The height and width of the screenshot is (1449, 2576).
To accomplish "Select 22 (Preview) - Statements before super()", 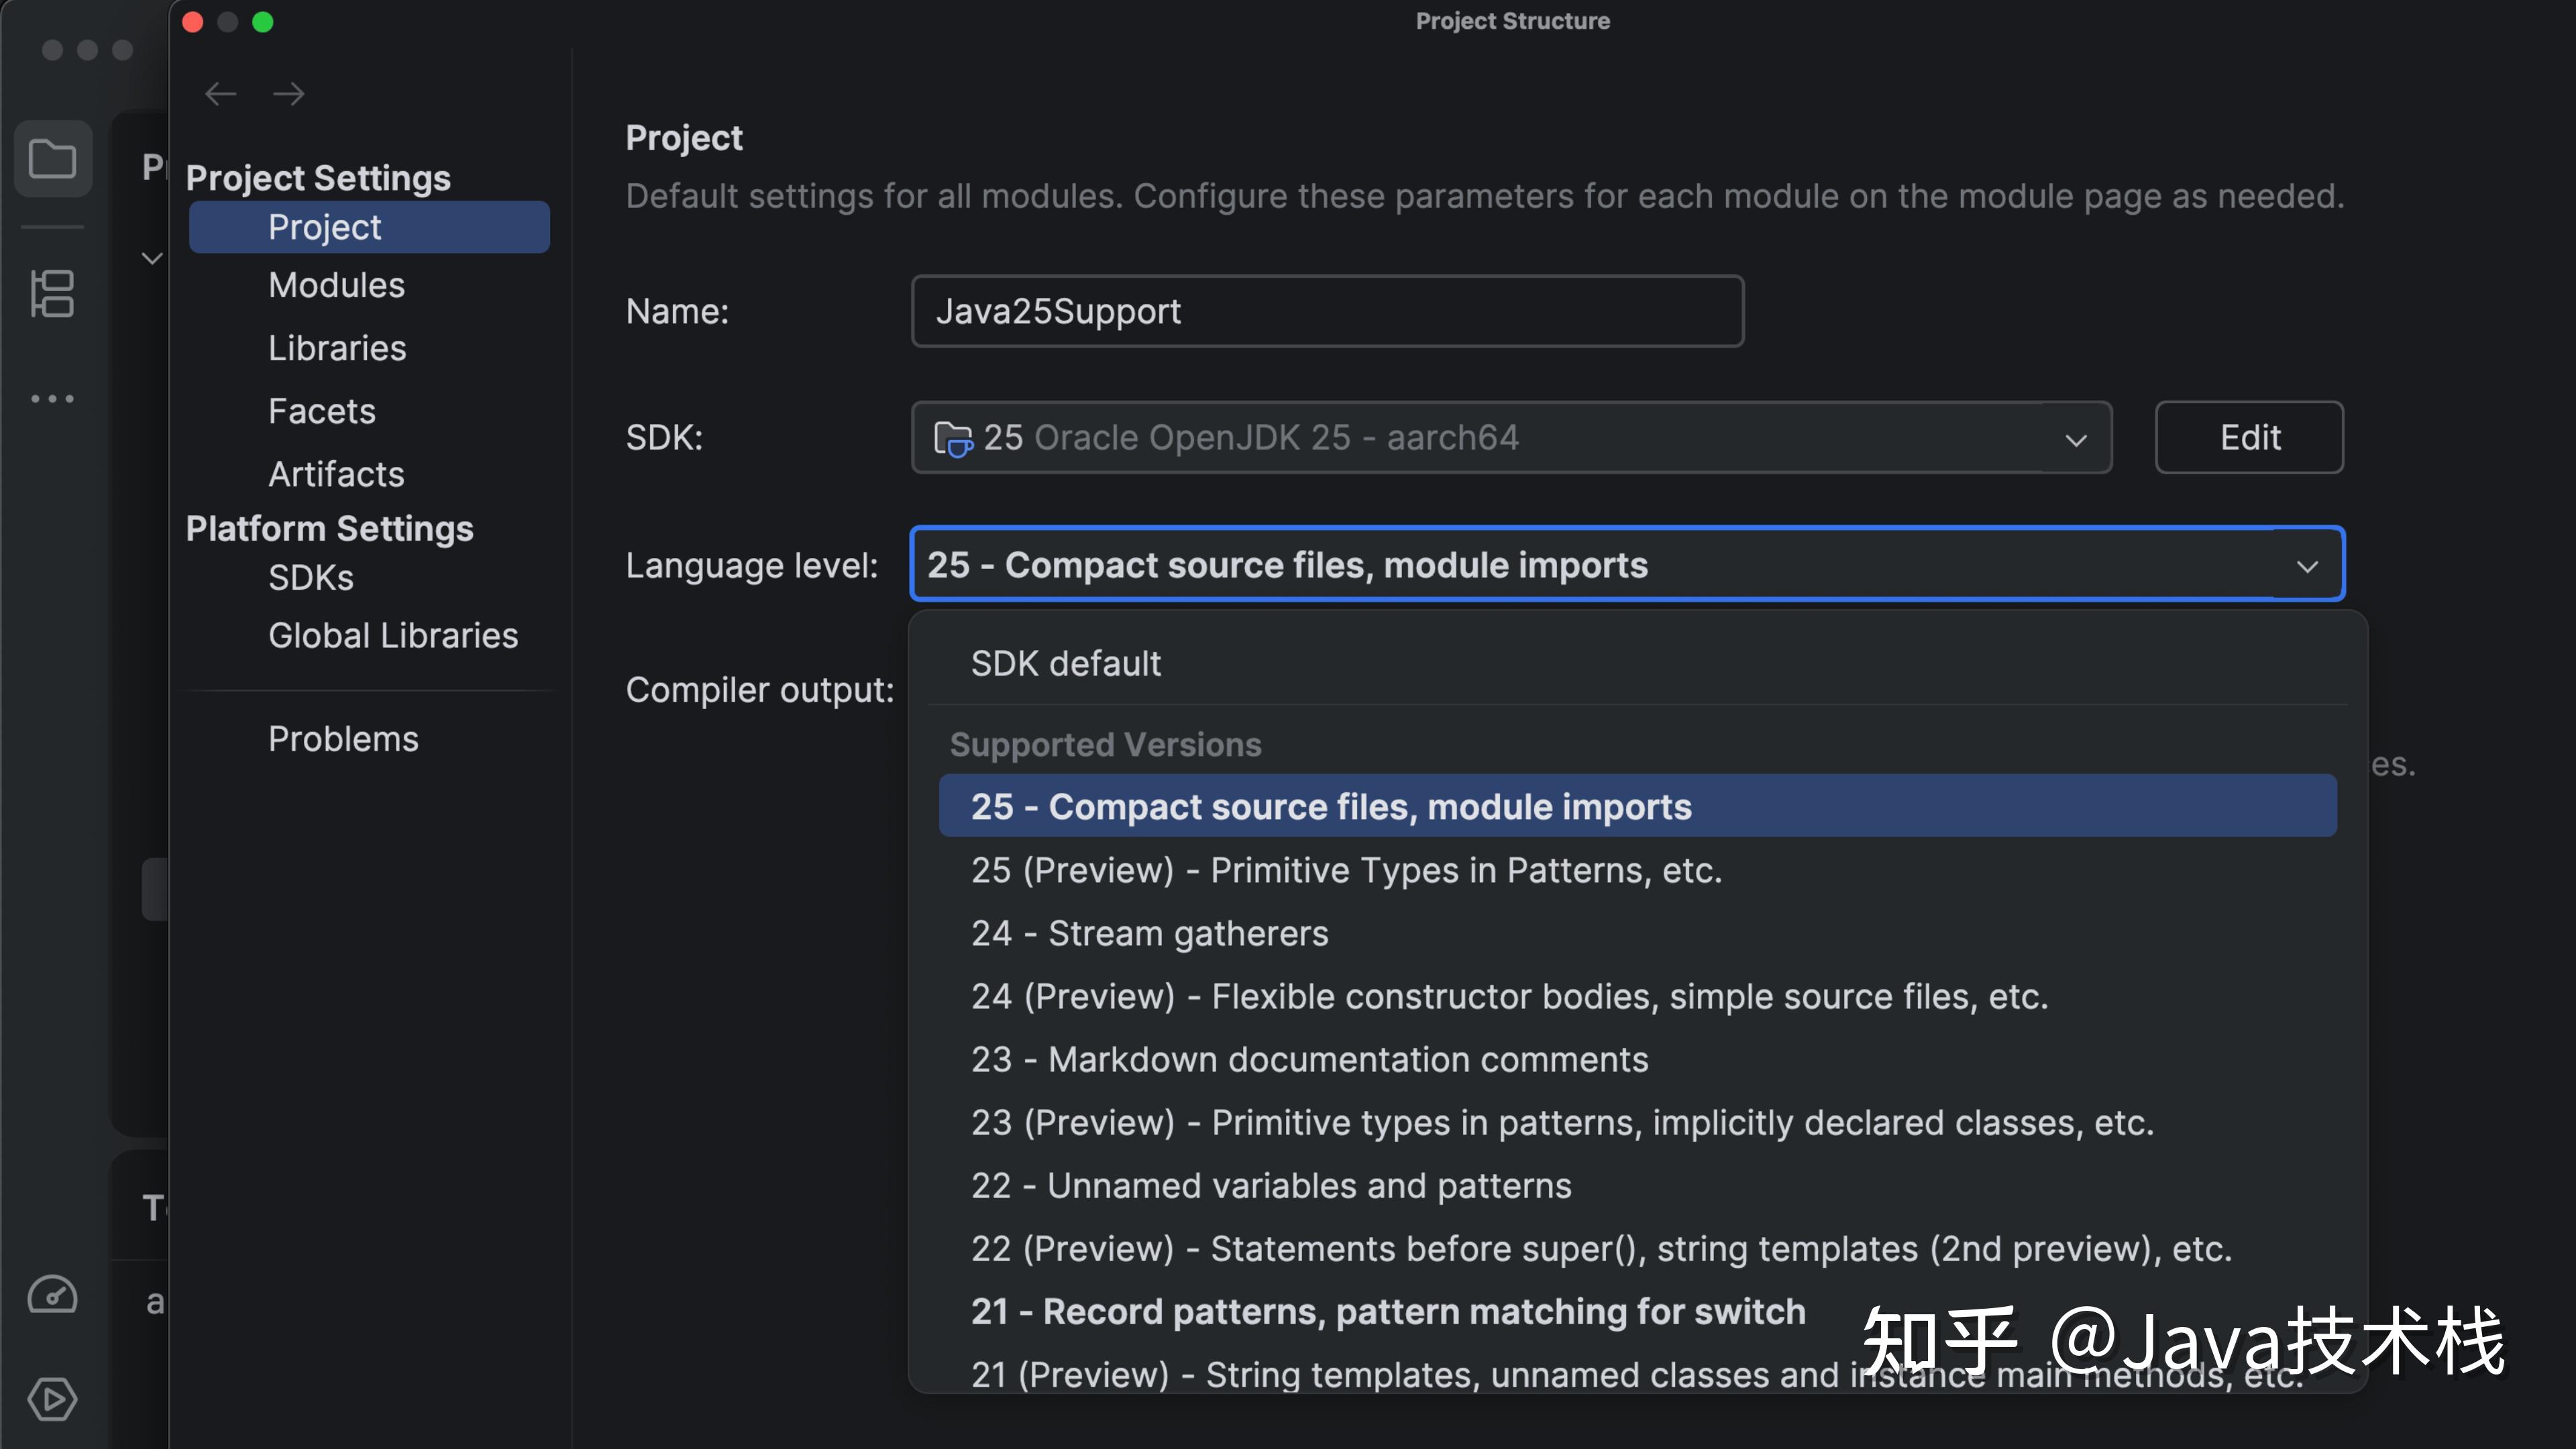I will pos(1637,1248).
